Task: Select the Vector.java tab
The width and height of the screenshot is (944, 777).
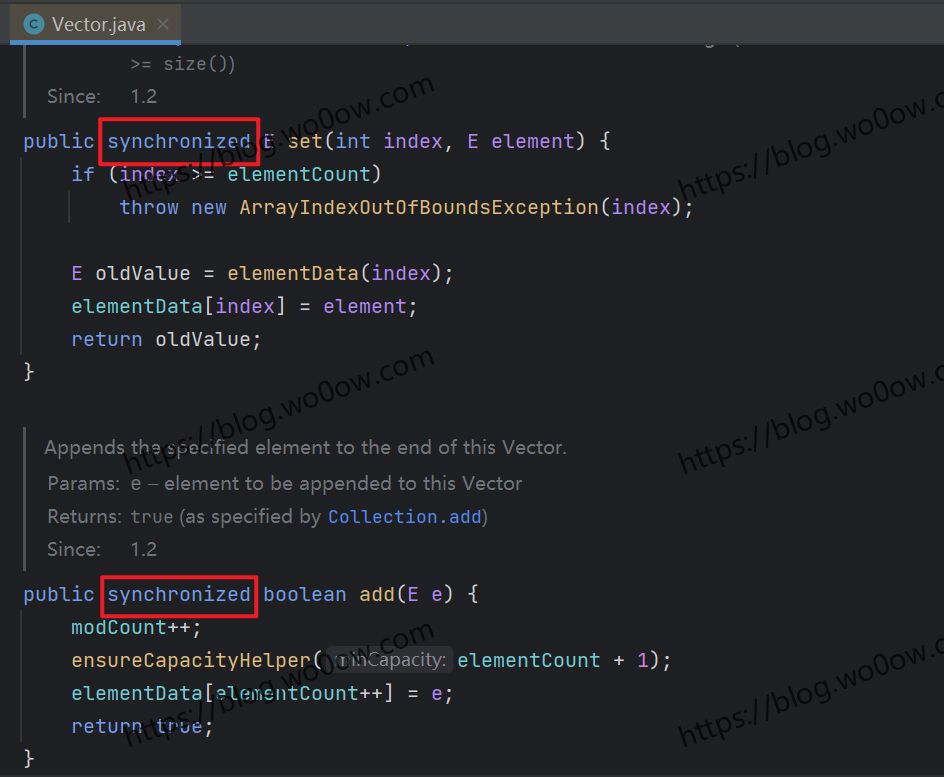Action: [x=96, y=24]
